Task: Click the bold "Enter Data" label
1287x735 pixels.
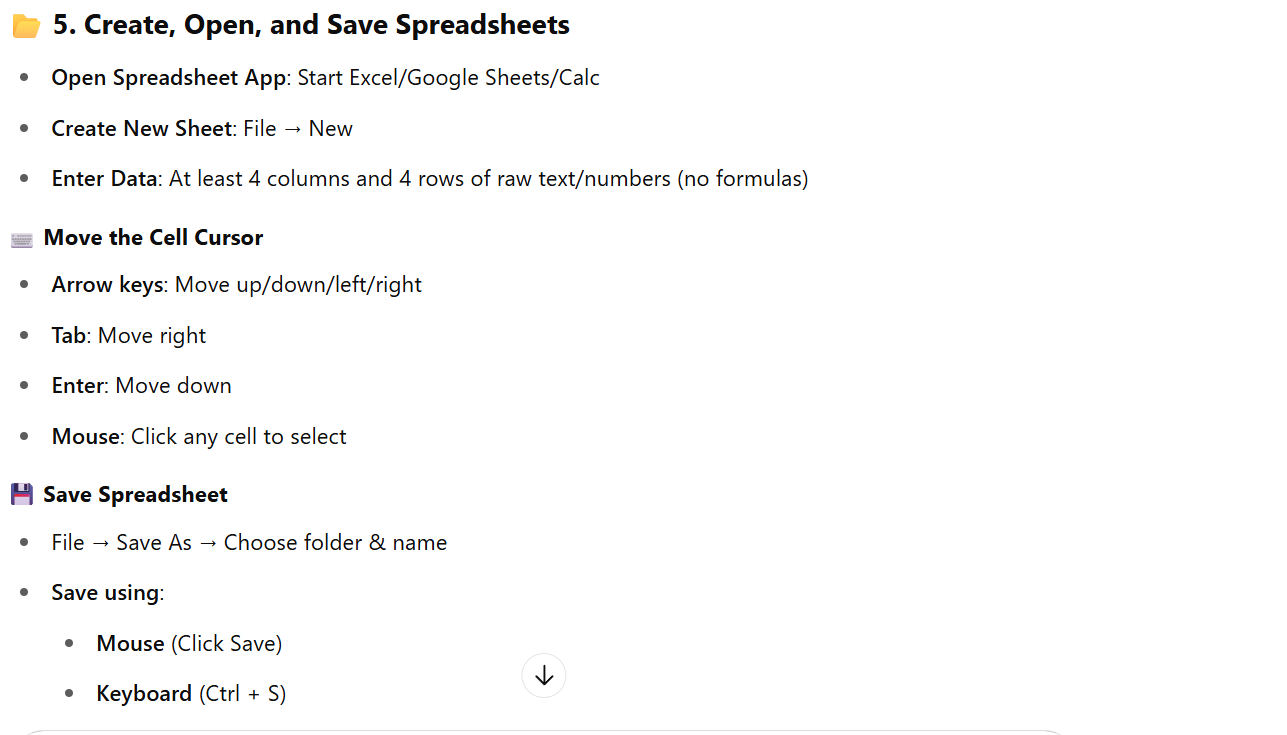Action: tap(104, 179)
